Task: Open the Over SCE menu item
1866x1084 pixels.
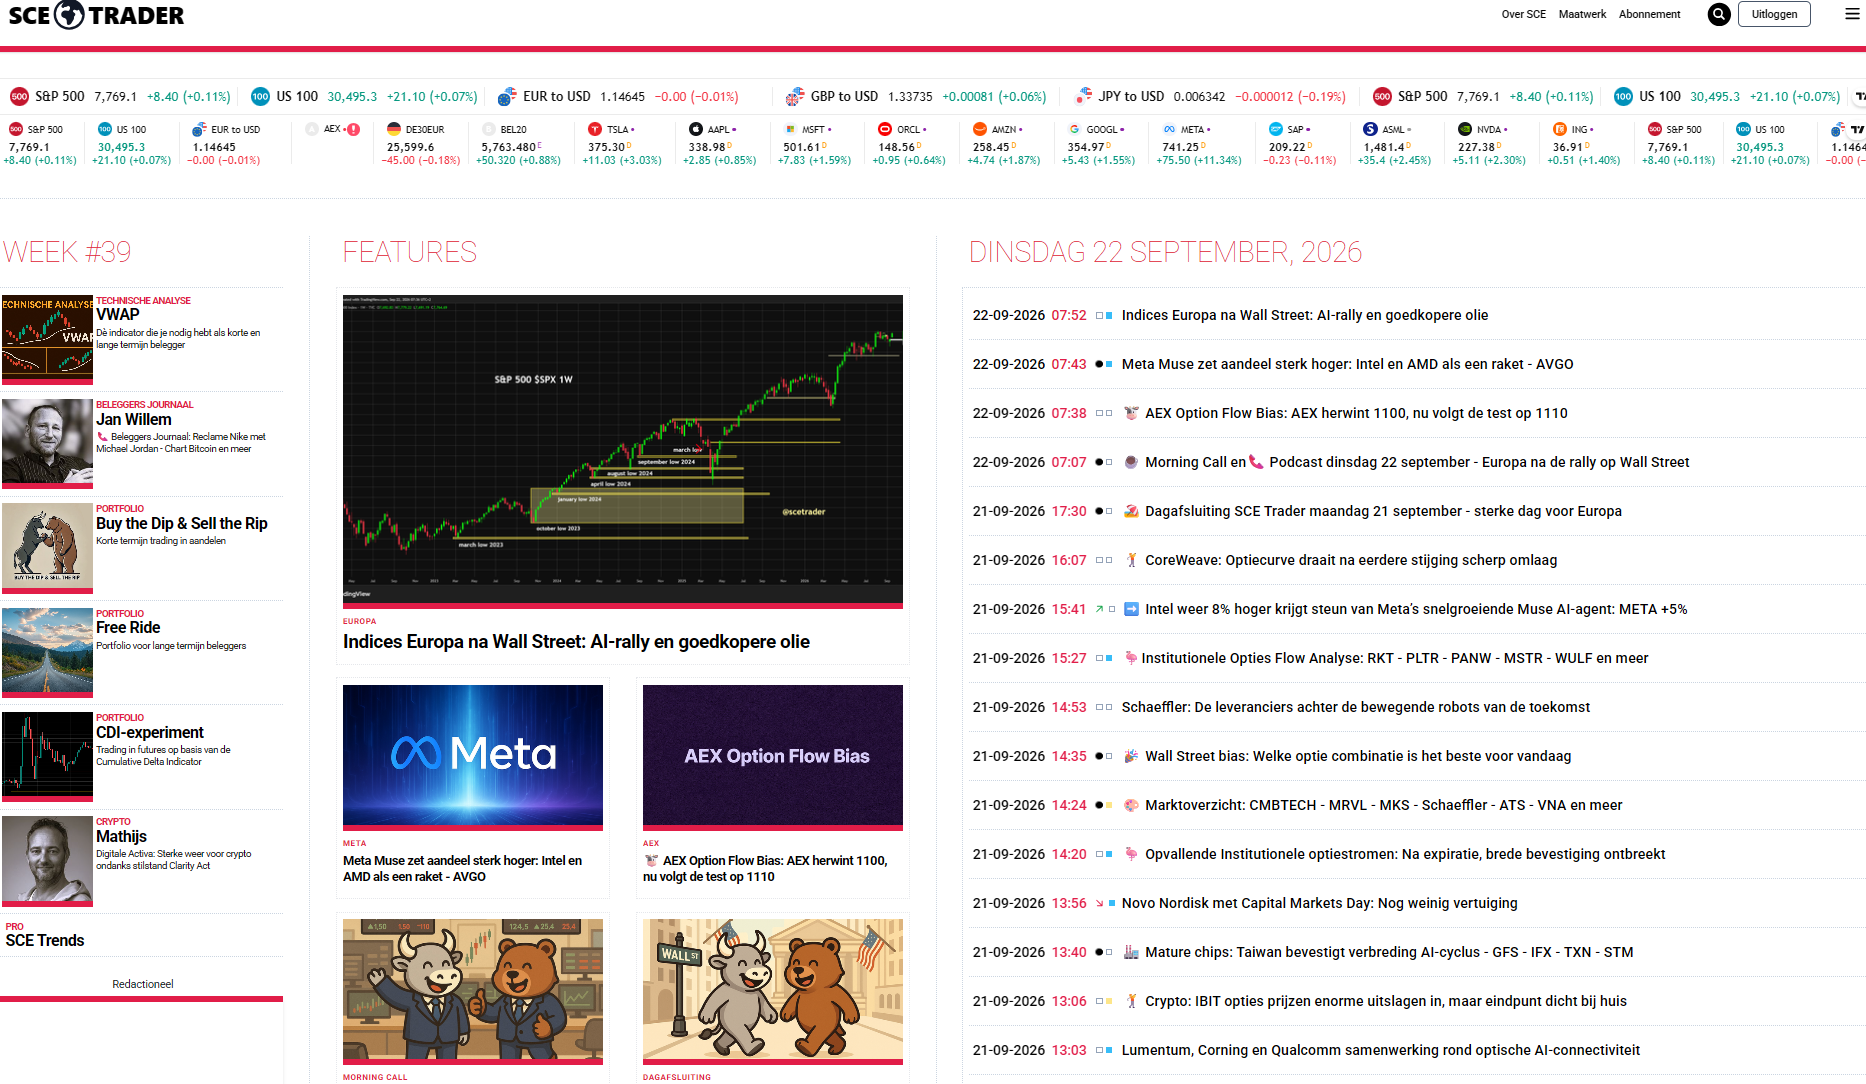Action: (1523, 14)
